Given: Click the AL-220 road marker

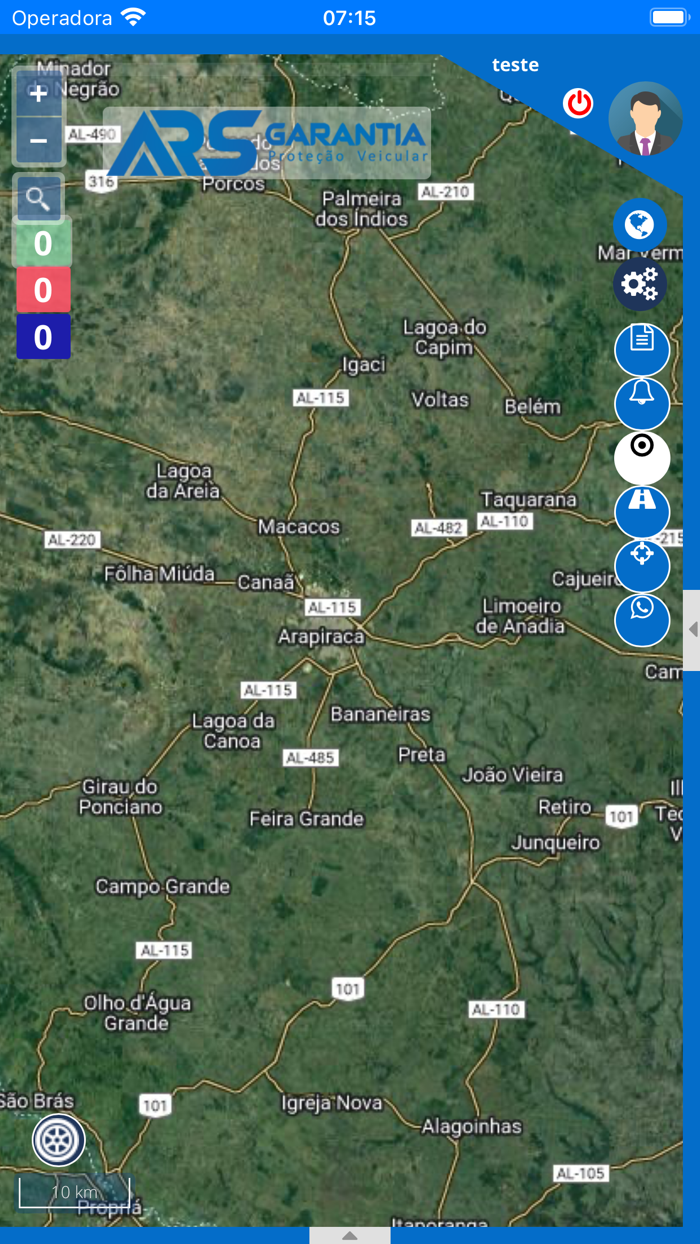Looking at the screenshot, I should (72, 540).
